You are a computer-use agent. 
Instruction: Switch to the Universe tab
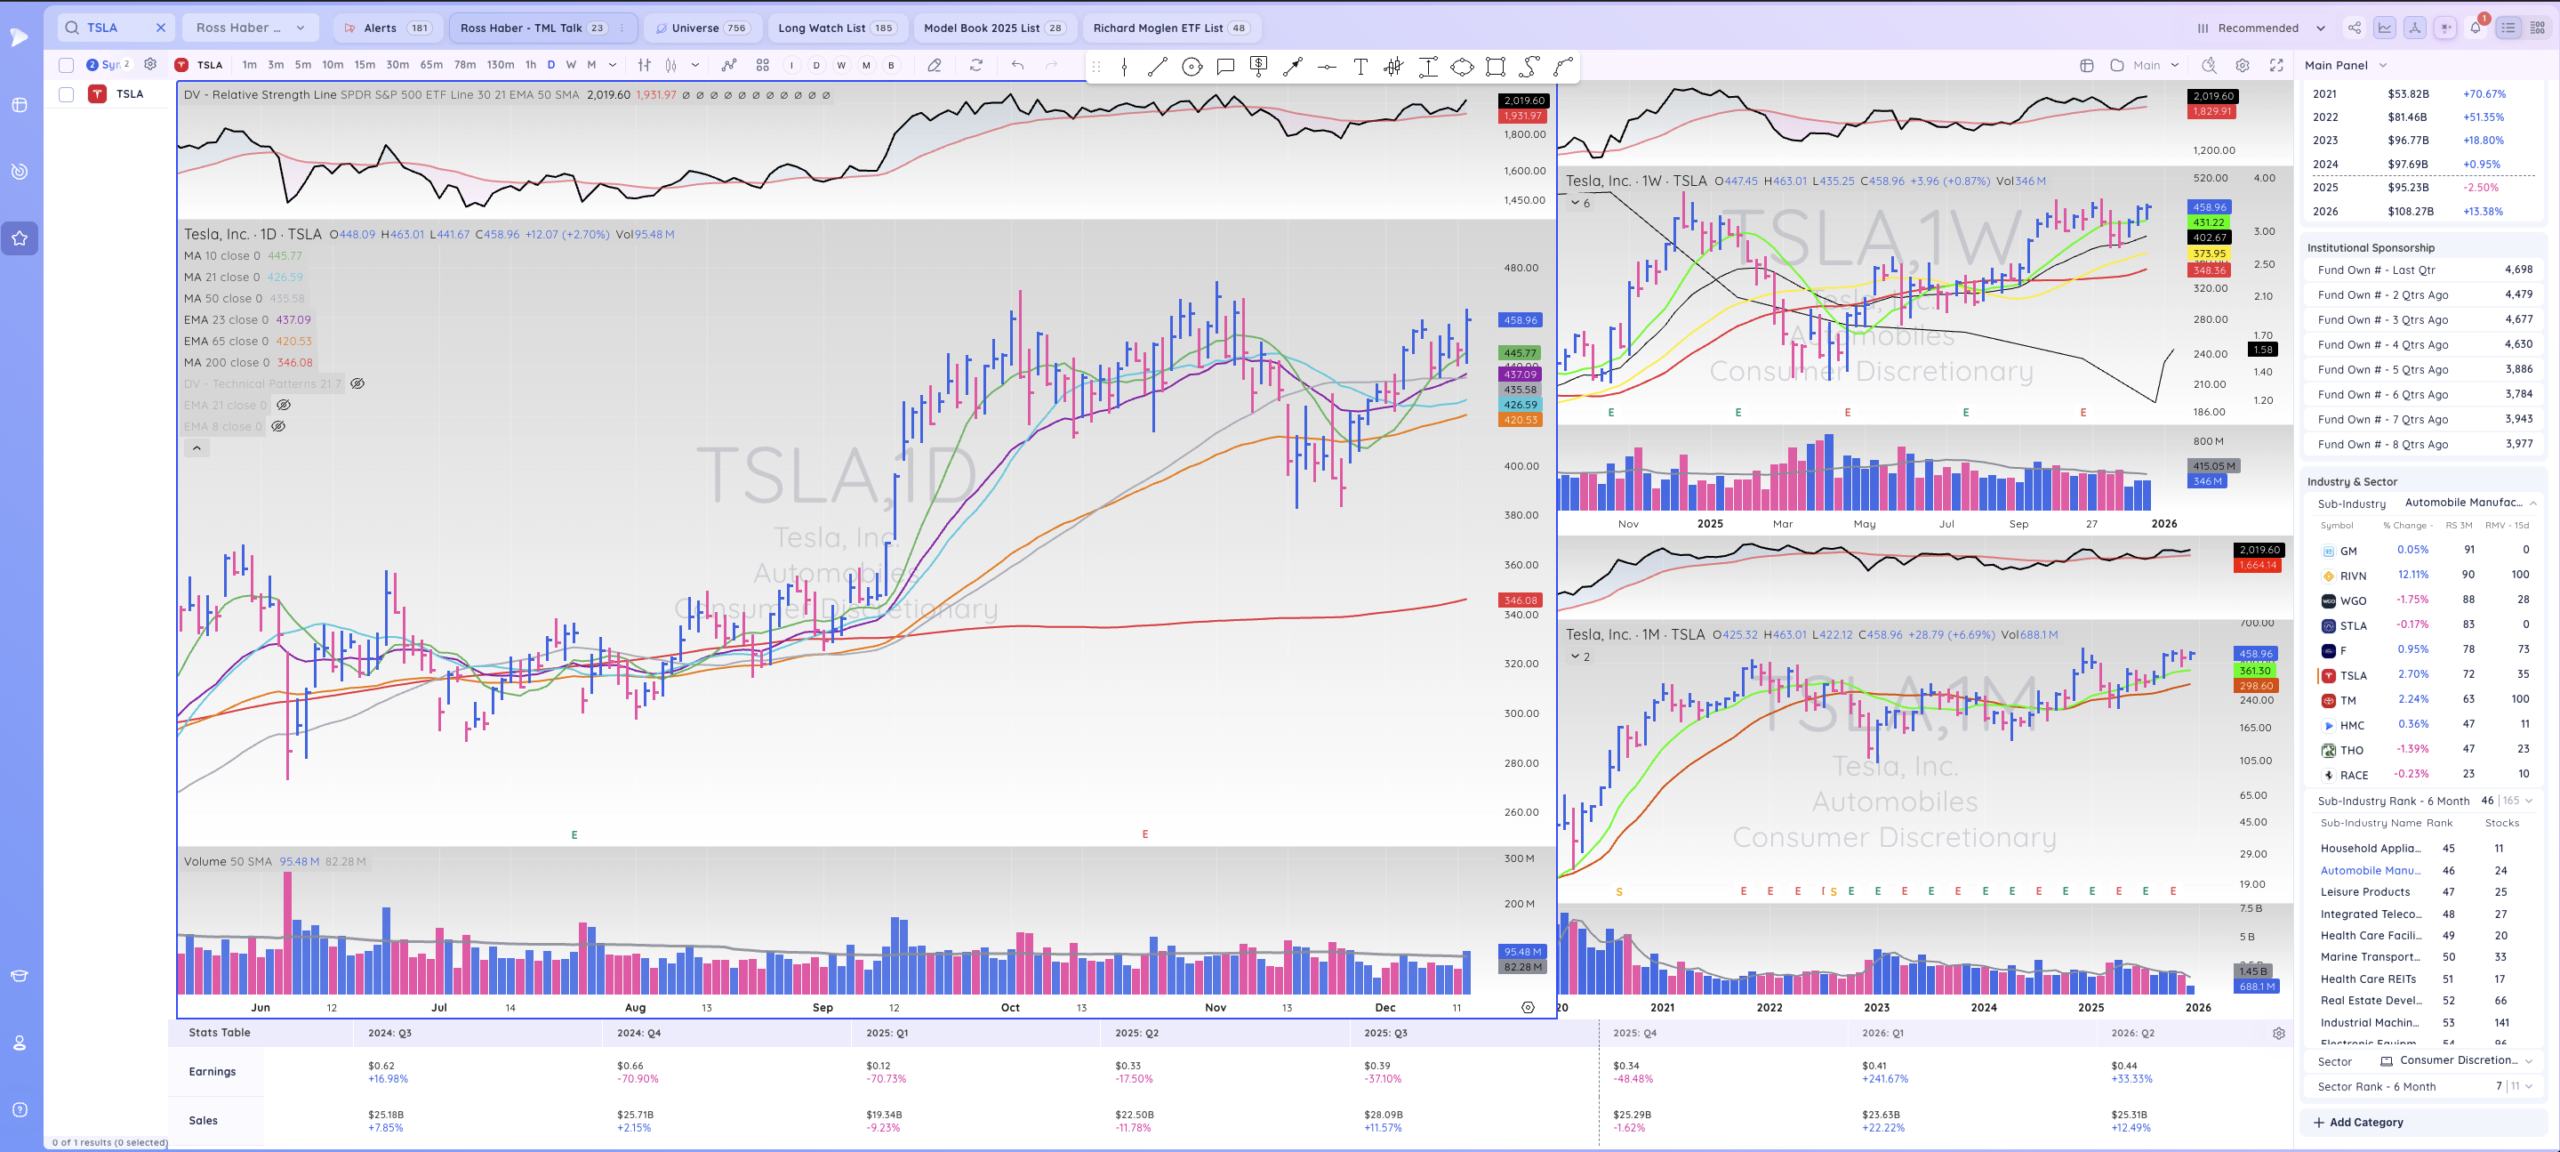tap(703, 28)
